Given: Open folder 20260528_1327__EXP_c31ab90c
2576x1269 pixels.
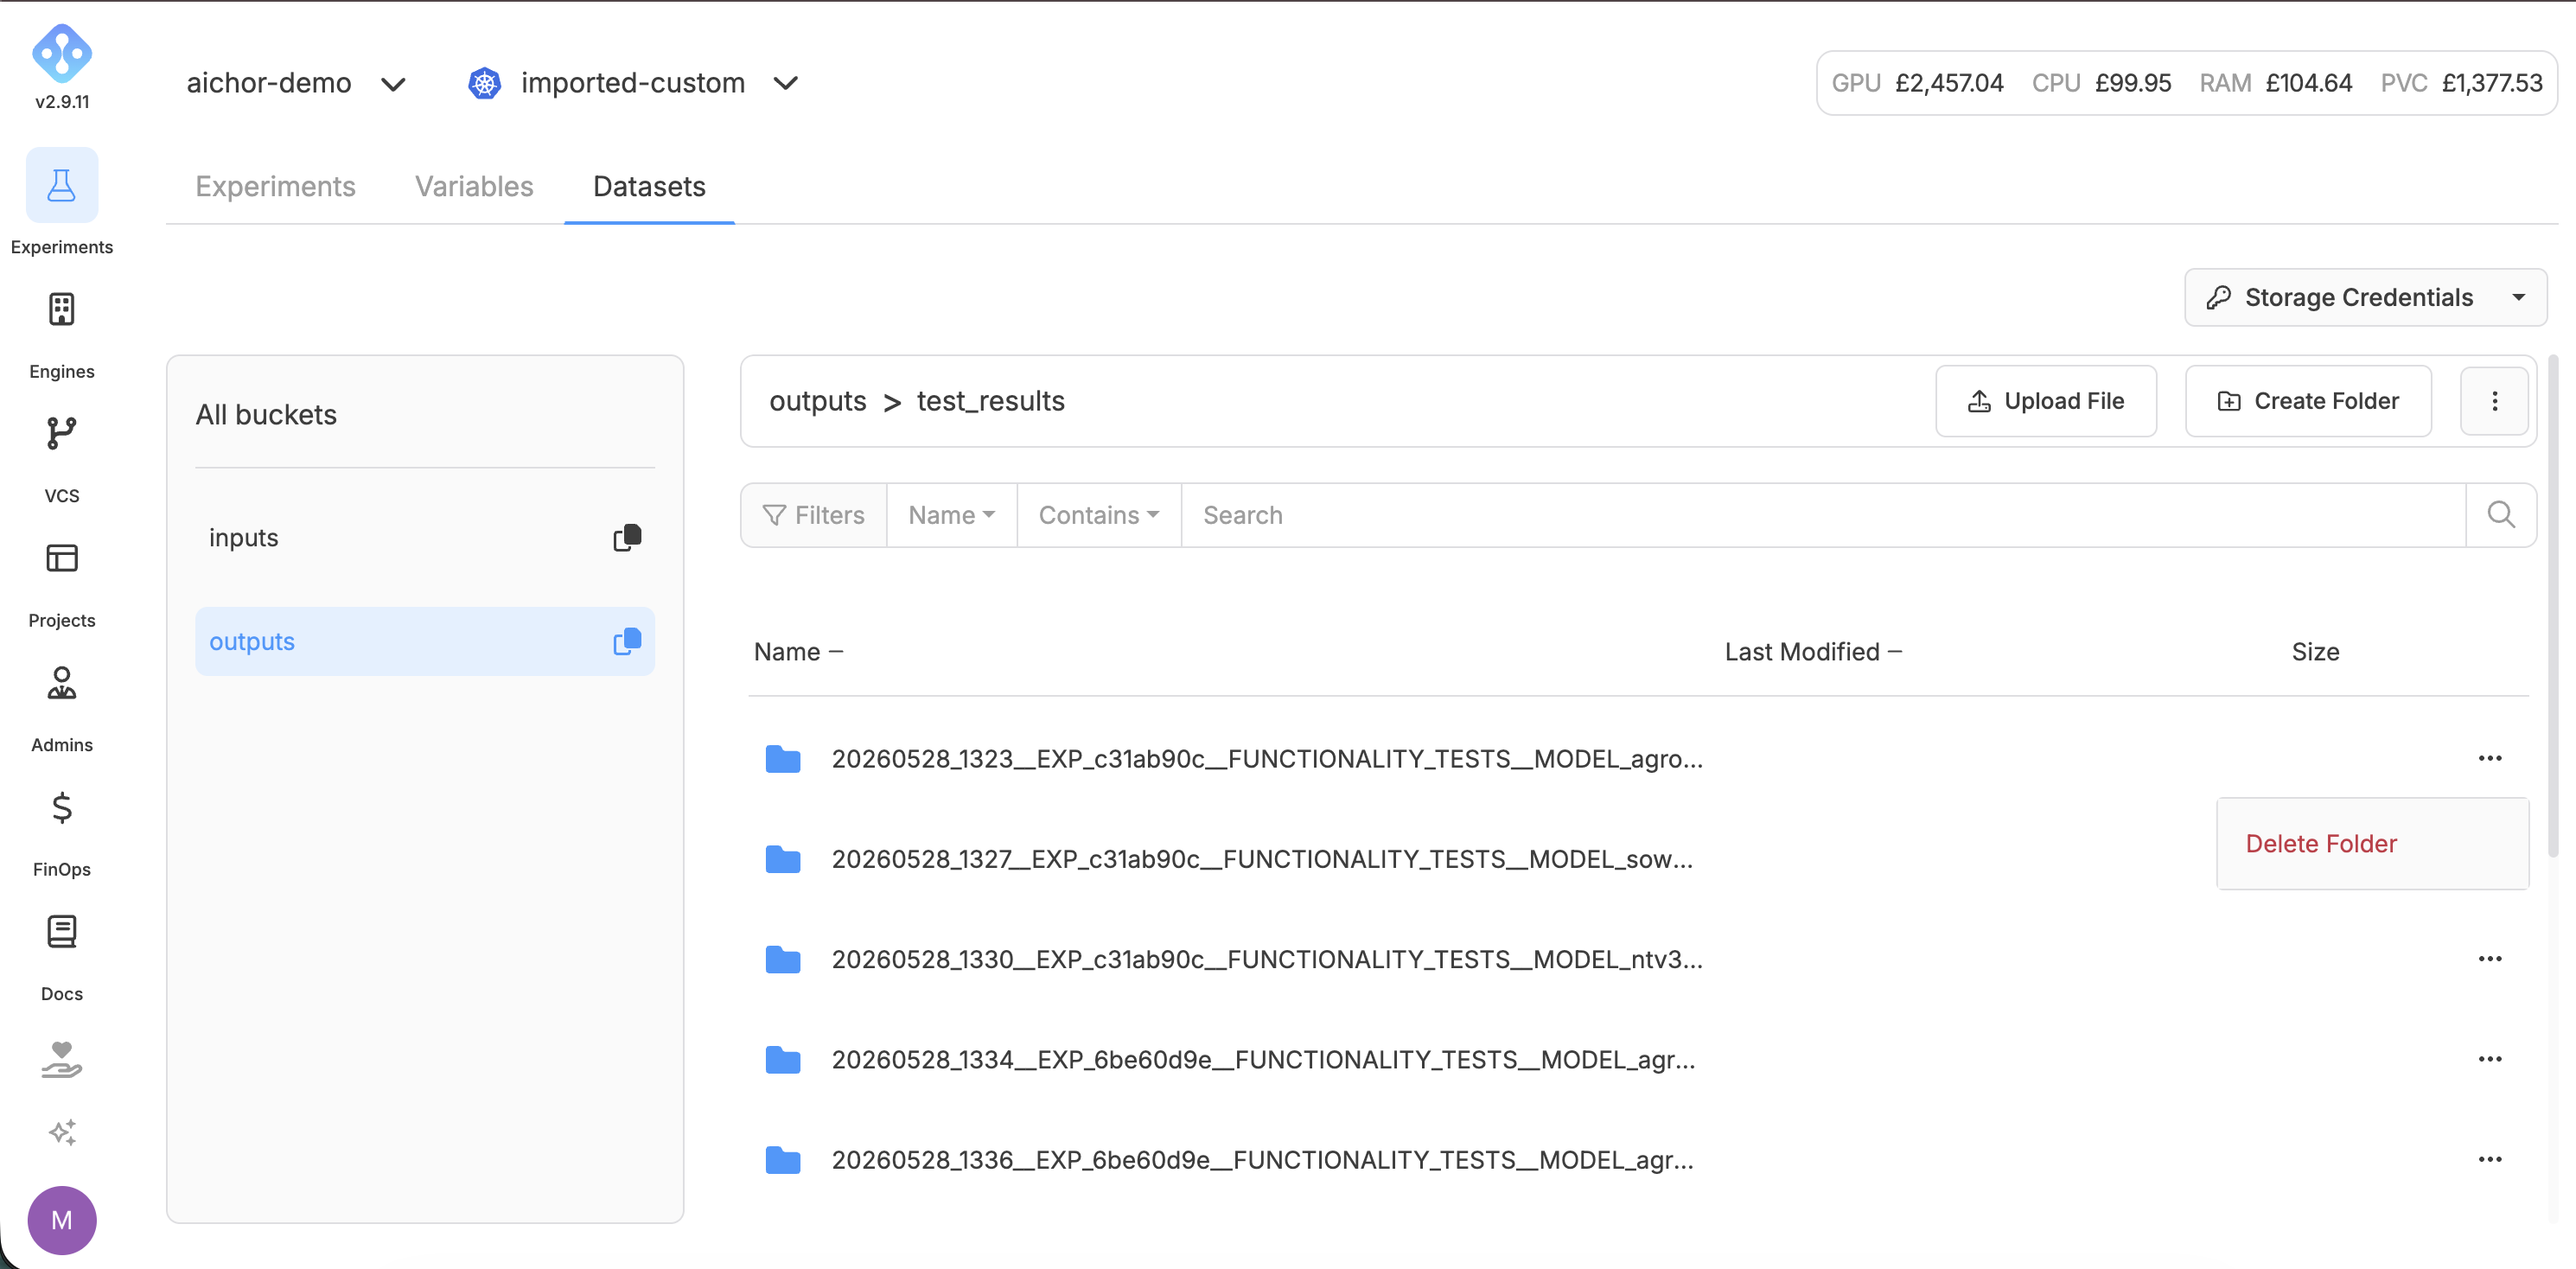Looking at the screenshot, I should point(1262,859).
